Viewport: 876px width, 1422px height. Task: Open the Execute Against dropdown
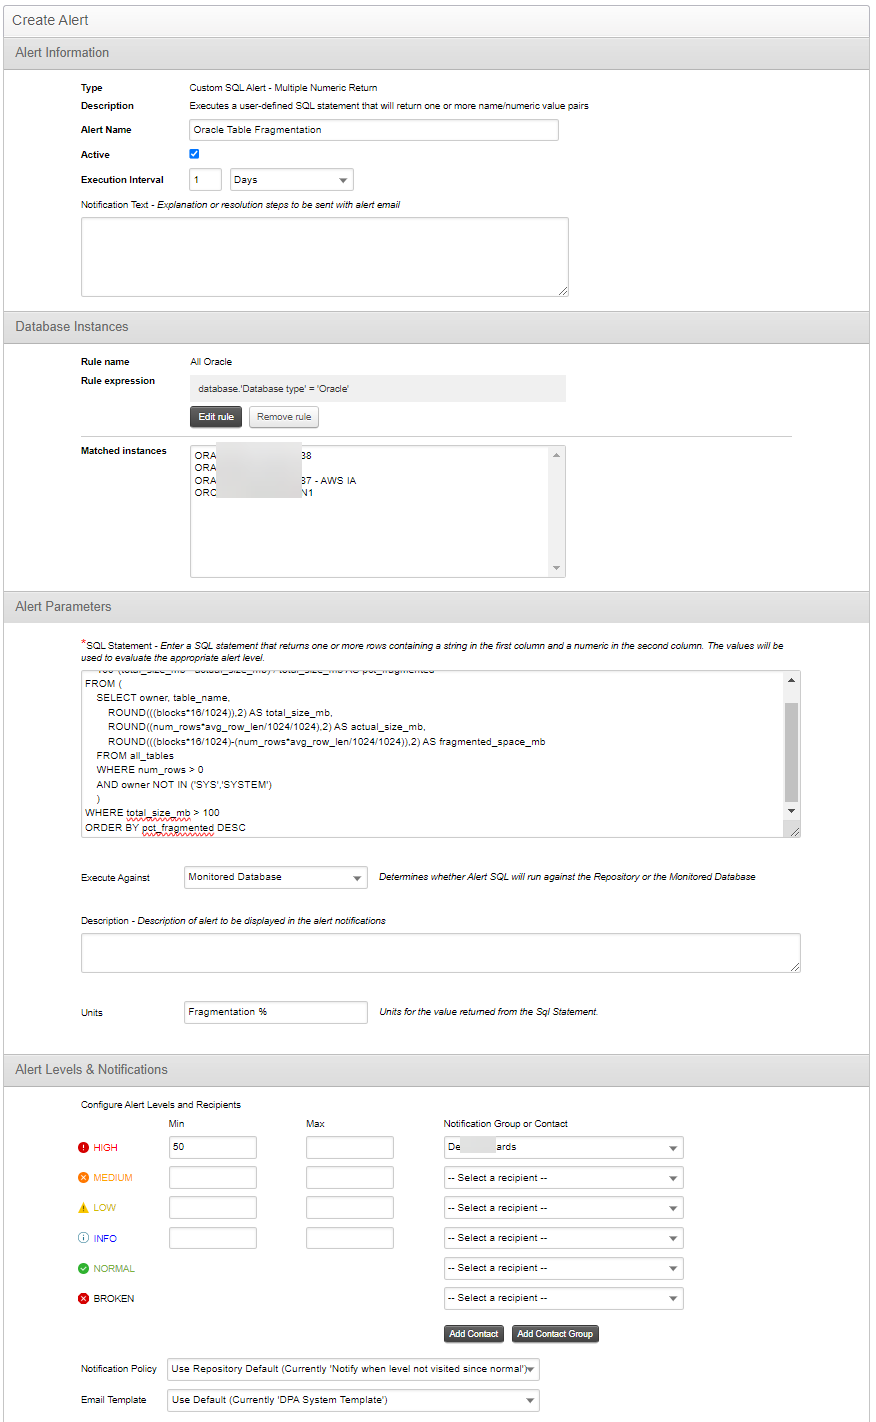[x=276, y=877]
